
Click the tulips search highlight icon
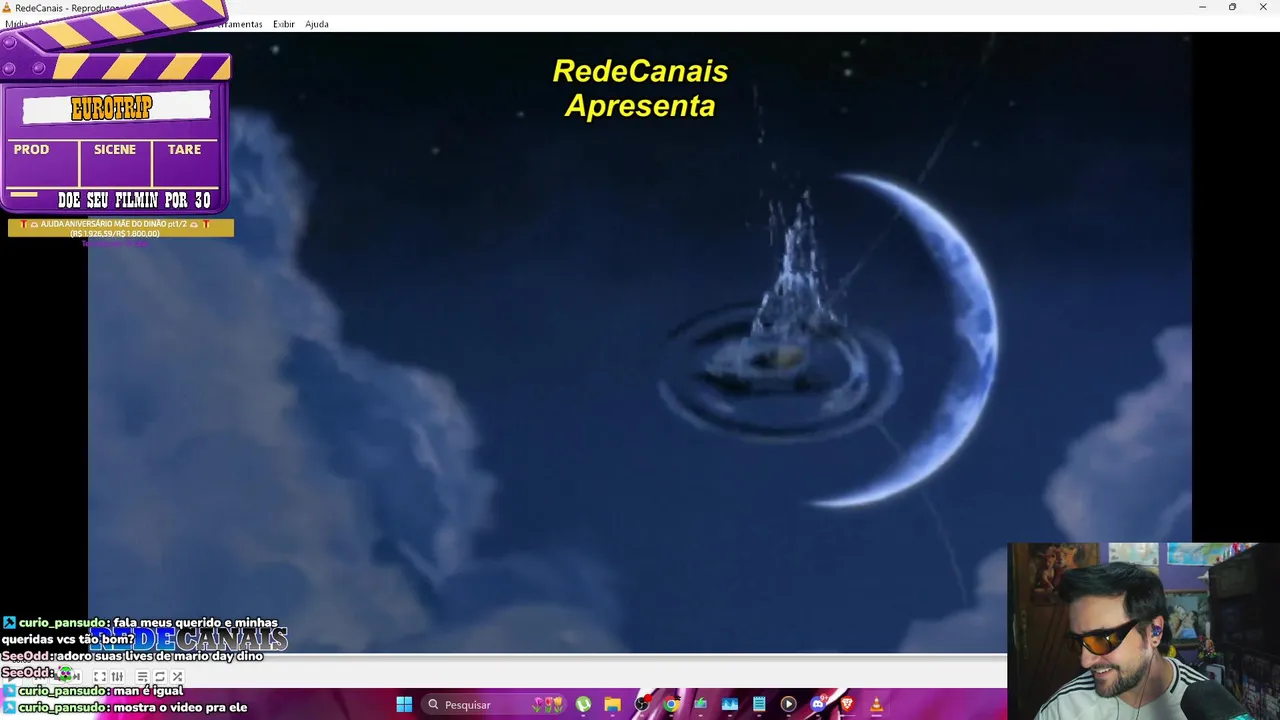pos(548,705)
